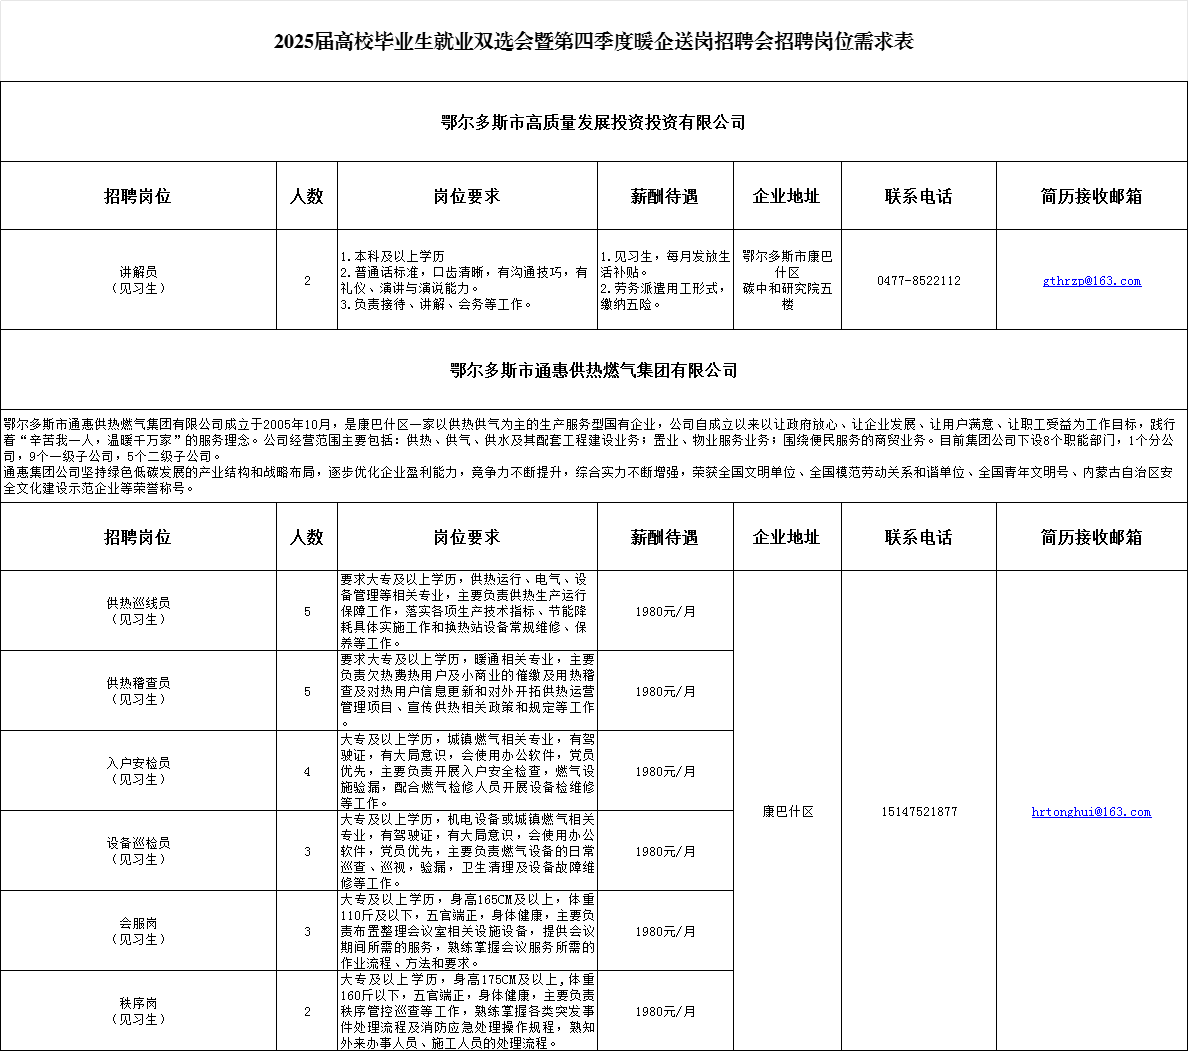Select salary cell 见习生，每月发放生活补贴
This screenshot has height=1051, width=1188.
pos(665,280)
